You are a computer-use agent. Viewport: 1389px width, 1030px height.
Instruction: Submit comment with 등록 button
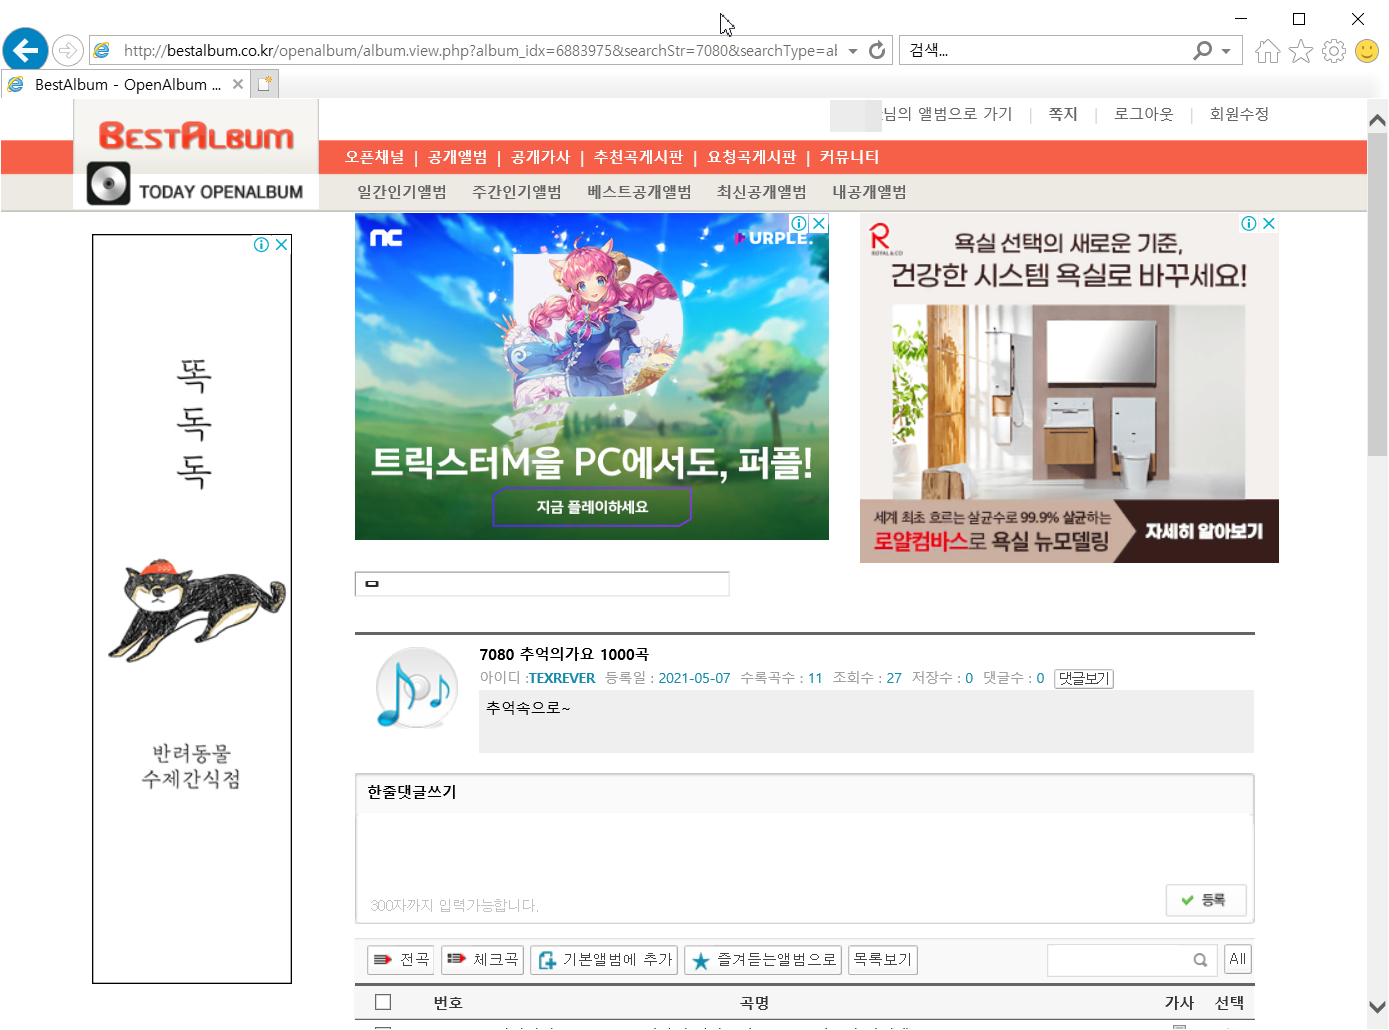tap(1206, 900)
